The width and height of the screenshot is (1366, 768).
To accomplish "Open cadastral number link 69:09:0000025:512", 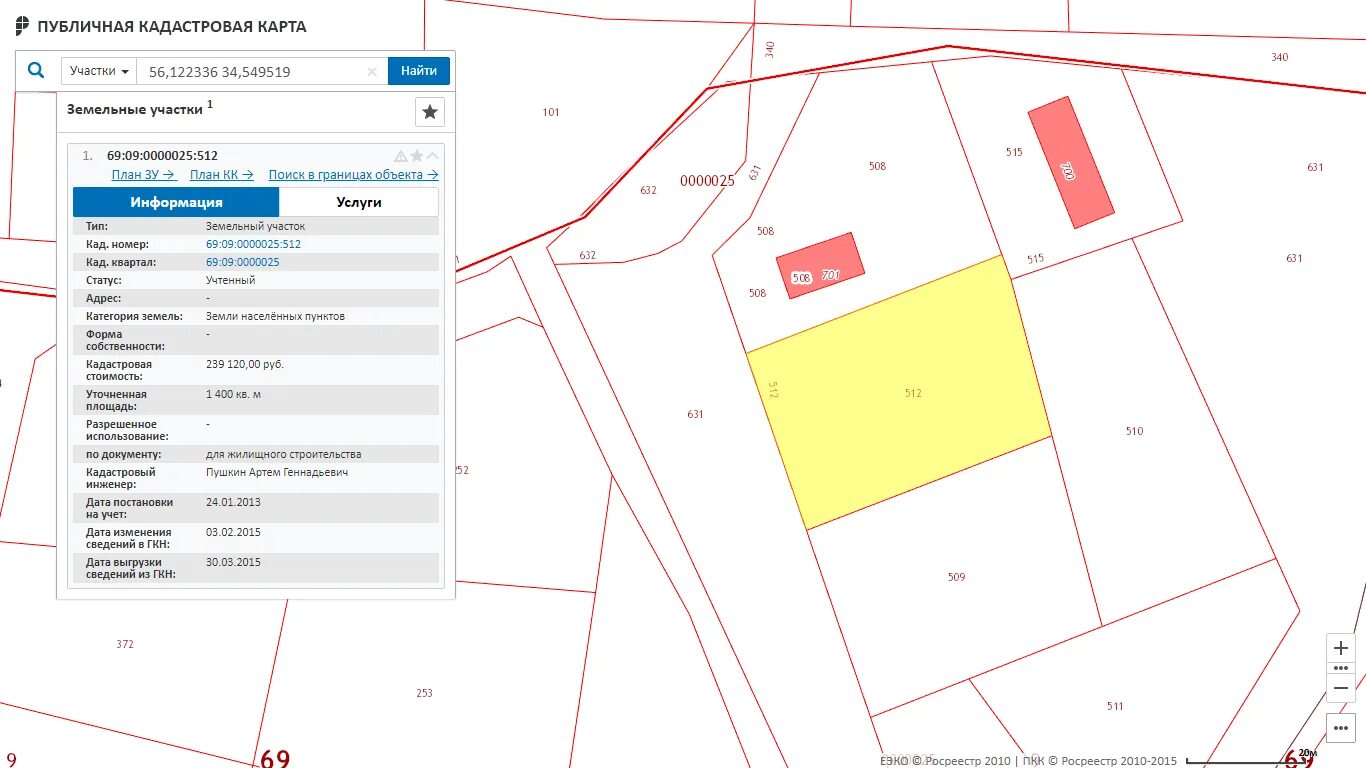I will pyautogui.click(x=253, y=244).
